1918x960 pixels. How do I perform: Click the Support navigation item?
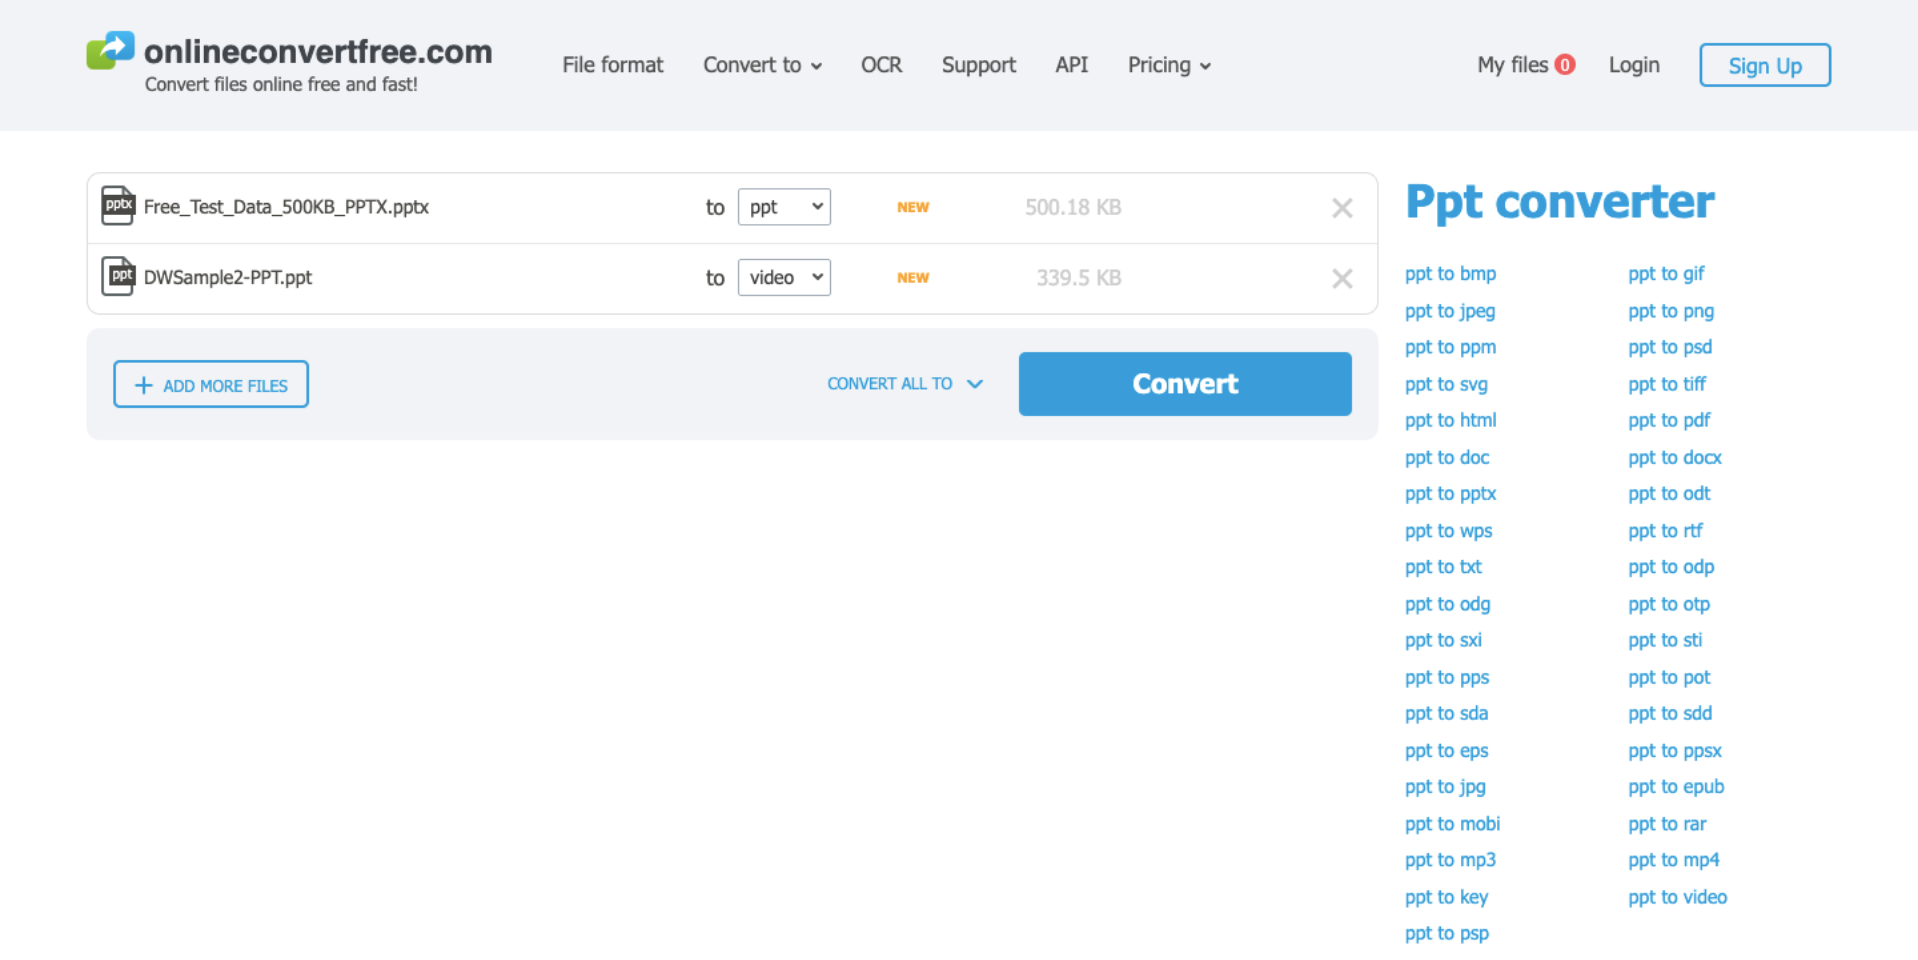click(x=978, y=64)
